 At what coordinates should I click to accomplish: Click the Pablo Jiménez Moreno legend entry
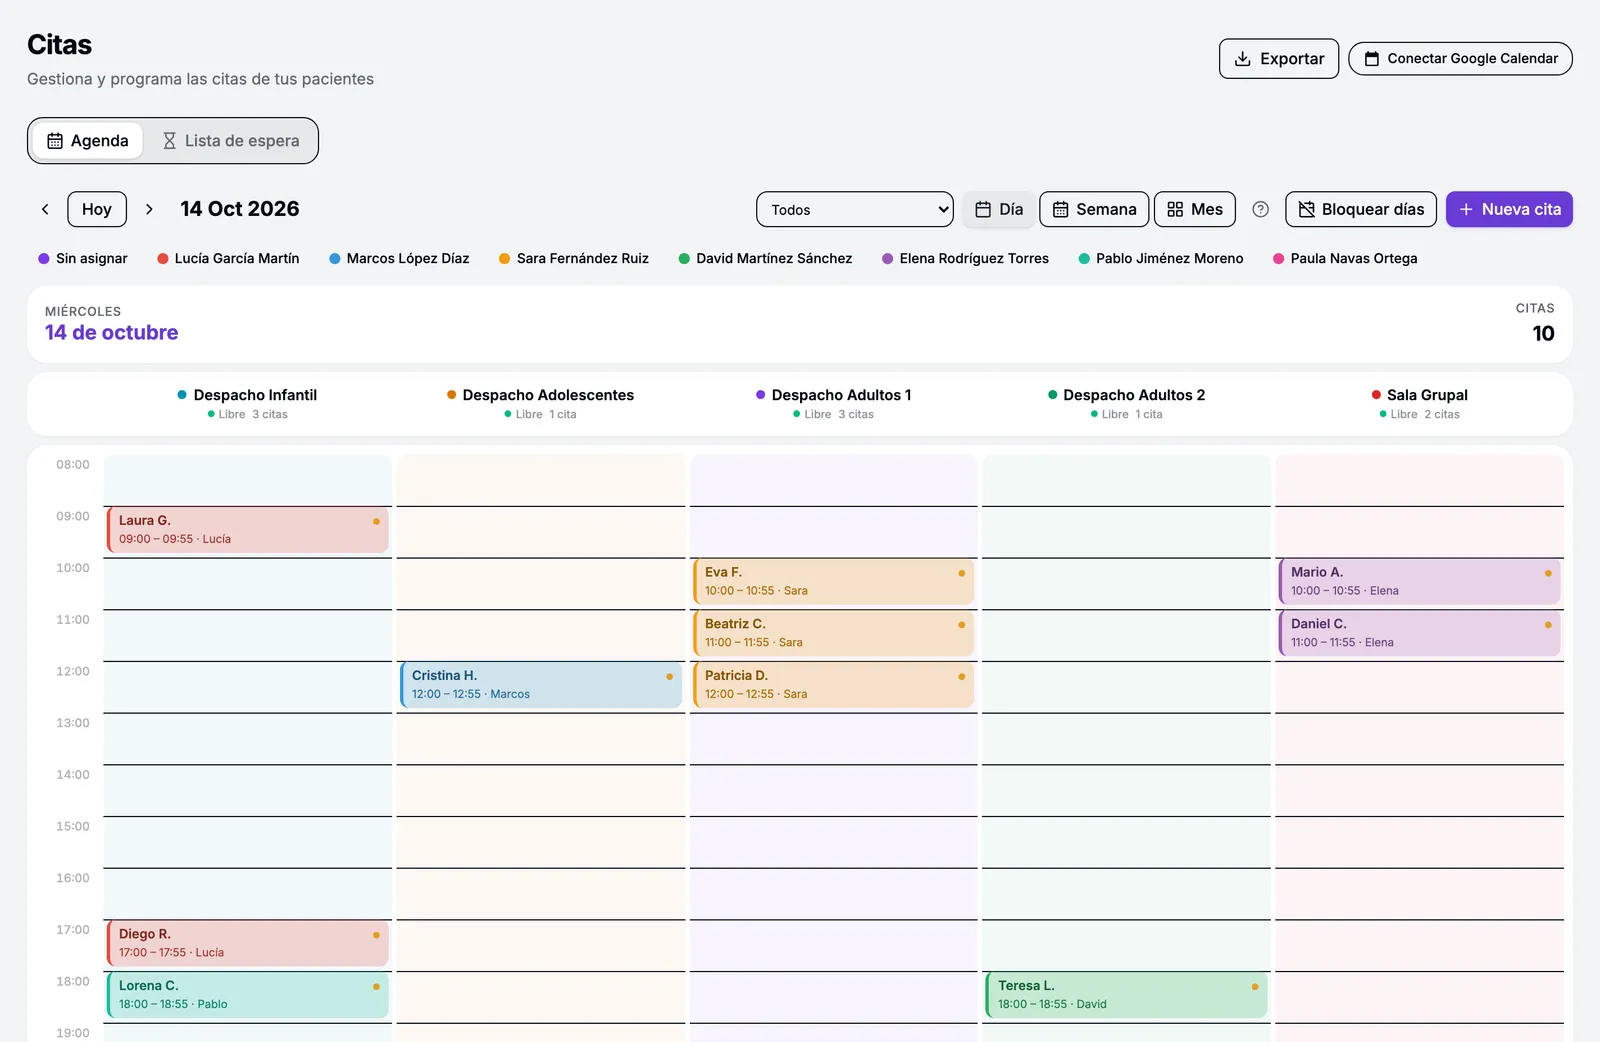point(1160,258)
